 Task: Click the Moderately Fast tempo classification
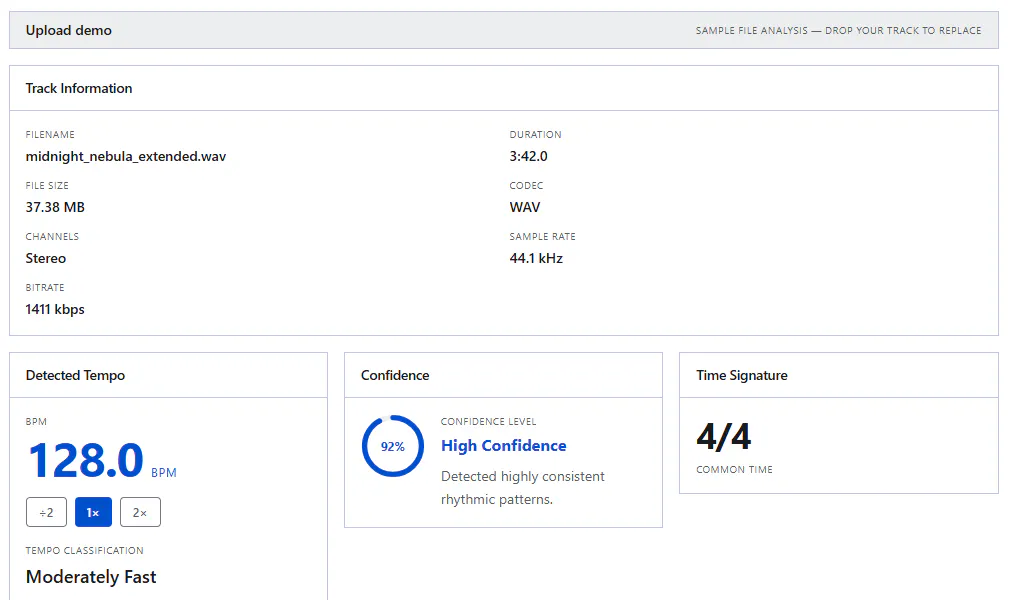pos(91,577)
